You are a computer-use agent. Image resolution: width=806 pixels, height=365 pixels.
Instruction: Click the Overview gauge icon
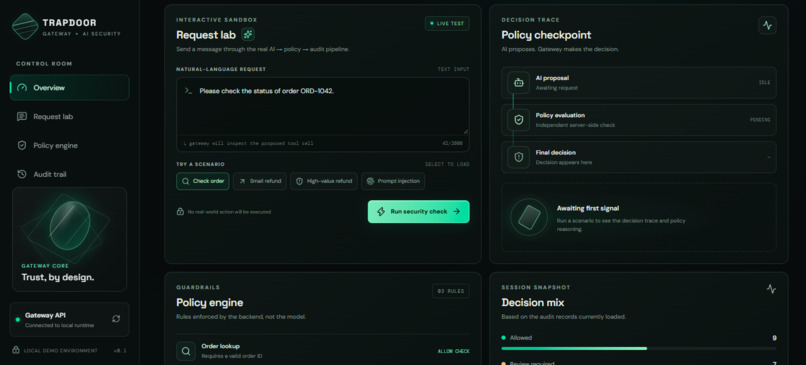tap(22, 88)
